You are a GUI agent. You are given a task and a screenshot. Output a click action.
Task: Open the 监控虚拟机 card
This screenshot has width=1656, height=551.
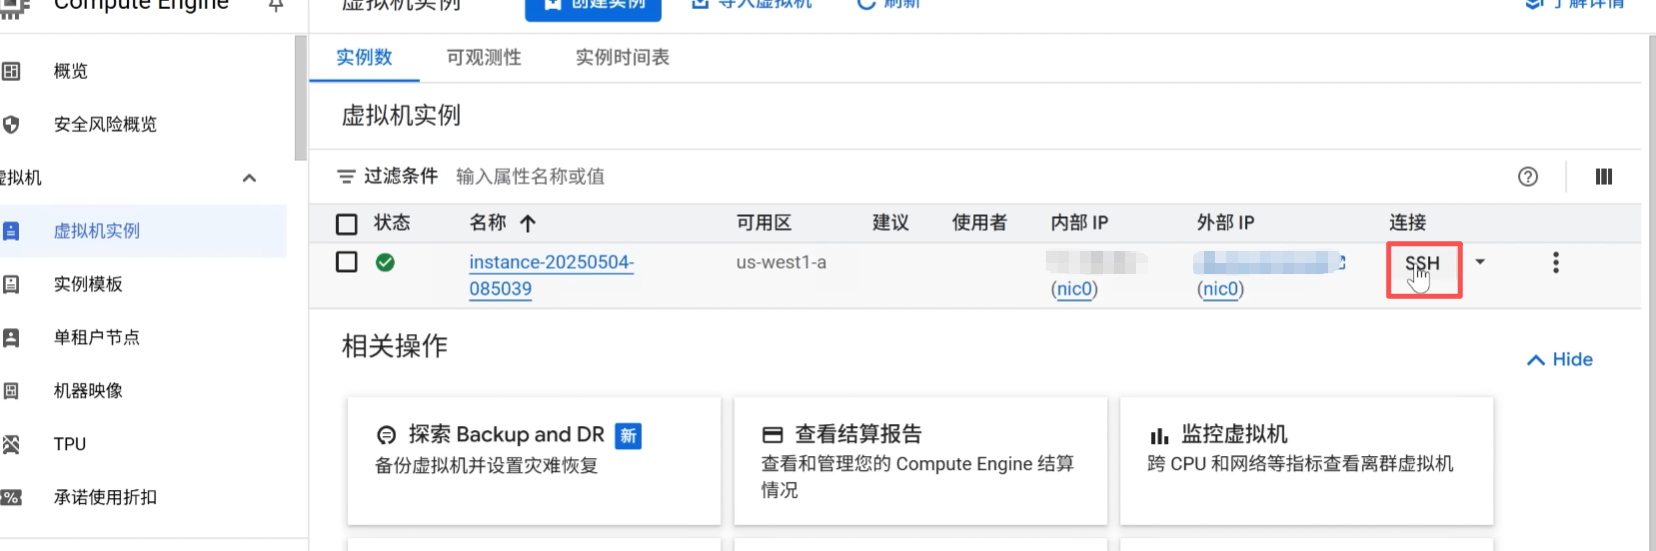(x=1306, y=461)
